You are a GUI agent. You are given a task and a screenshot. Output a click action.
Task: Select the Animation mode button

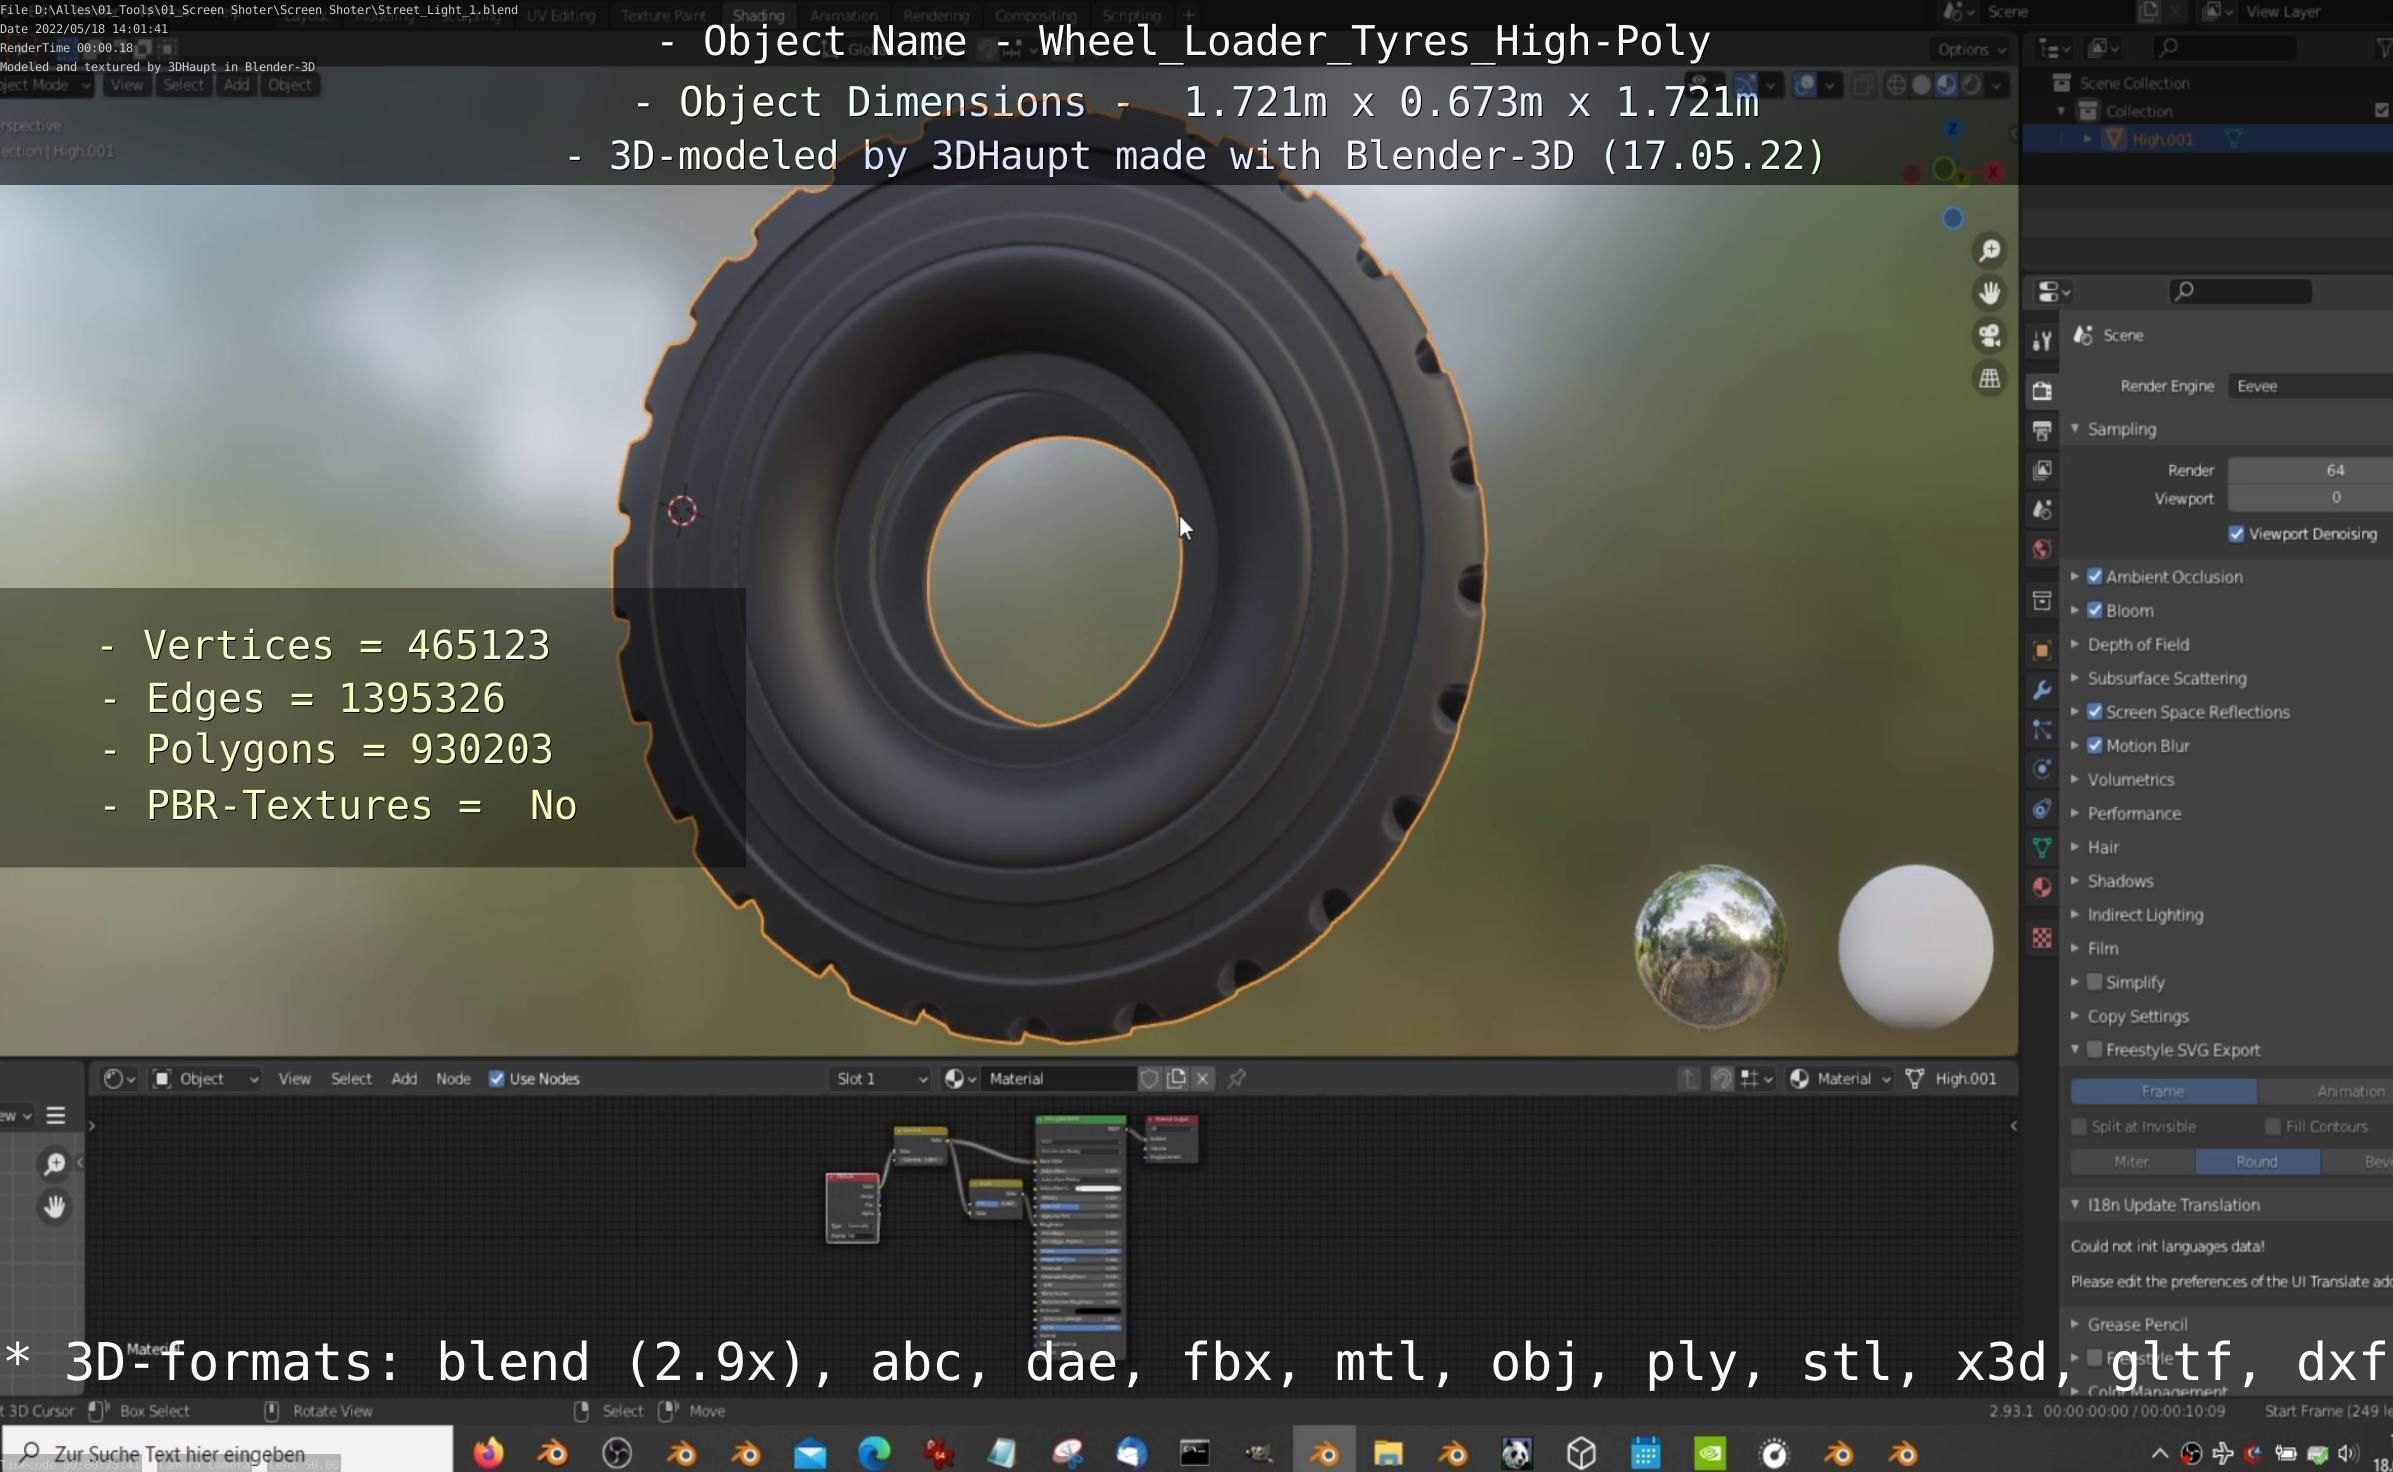click(2326, 1091)
